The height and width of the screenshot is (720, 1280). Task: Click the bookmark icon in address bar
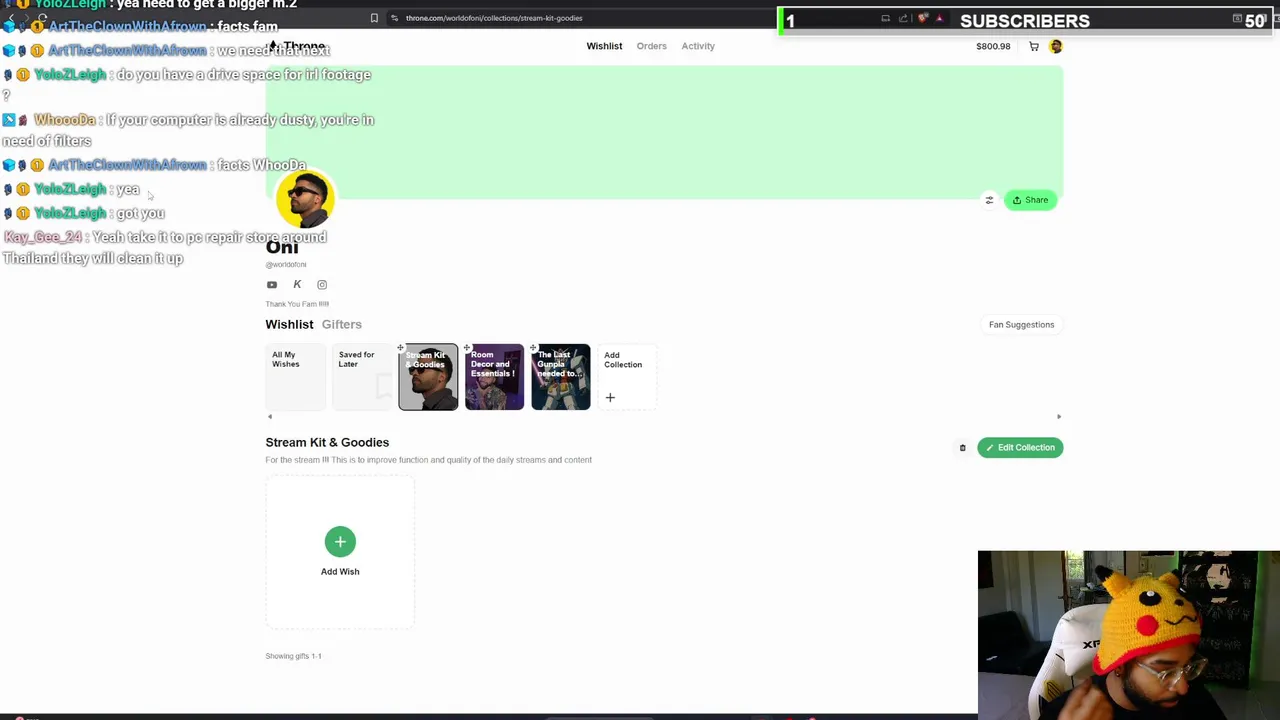[x=374, y=18]
